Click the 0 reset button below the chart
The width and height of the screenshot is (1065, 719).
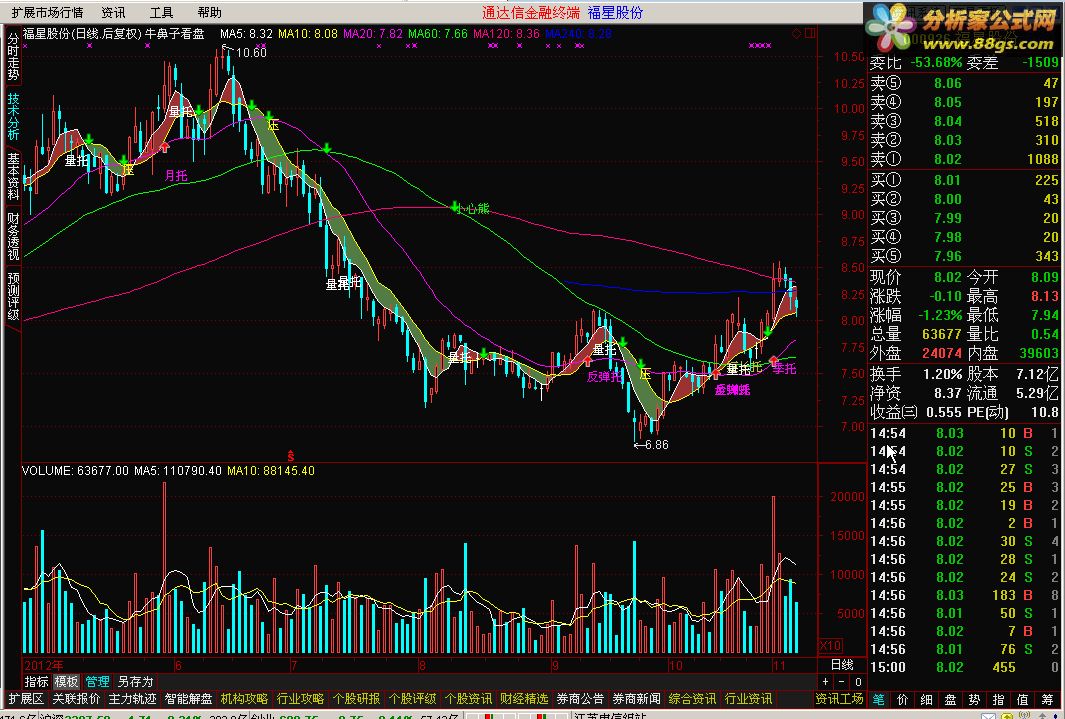[x=859, y=682]
